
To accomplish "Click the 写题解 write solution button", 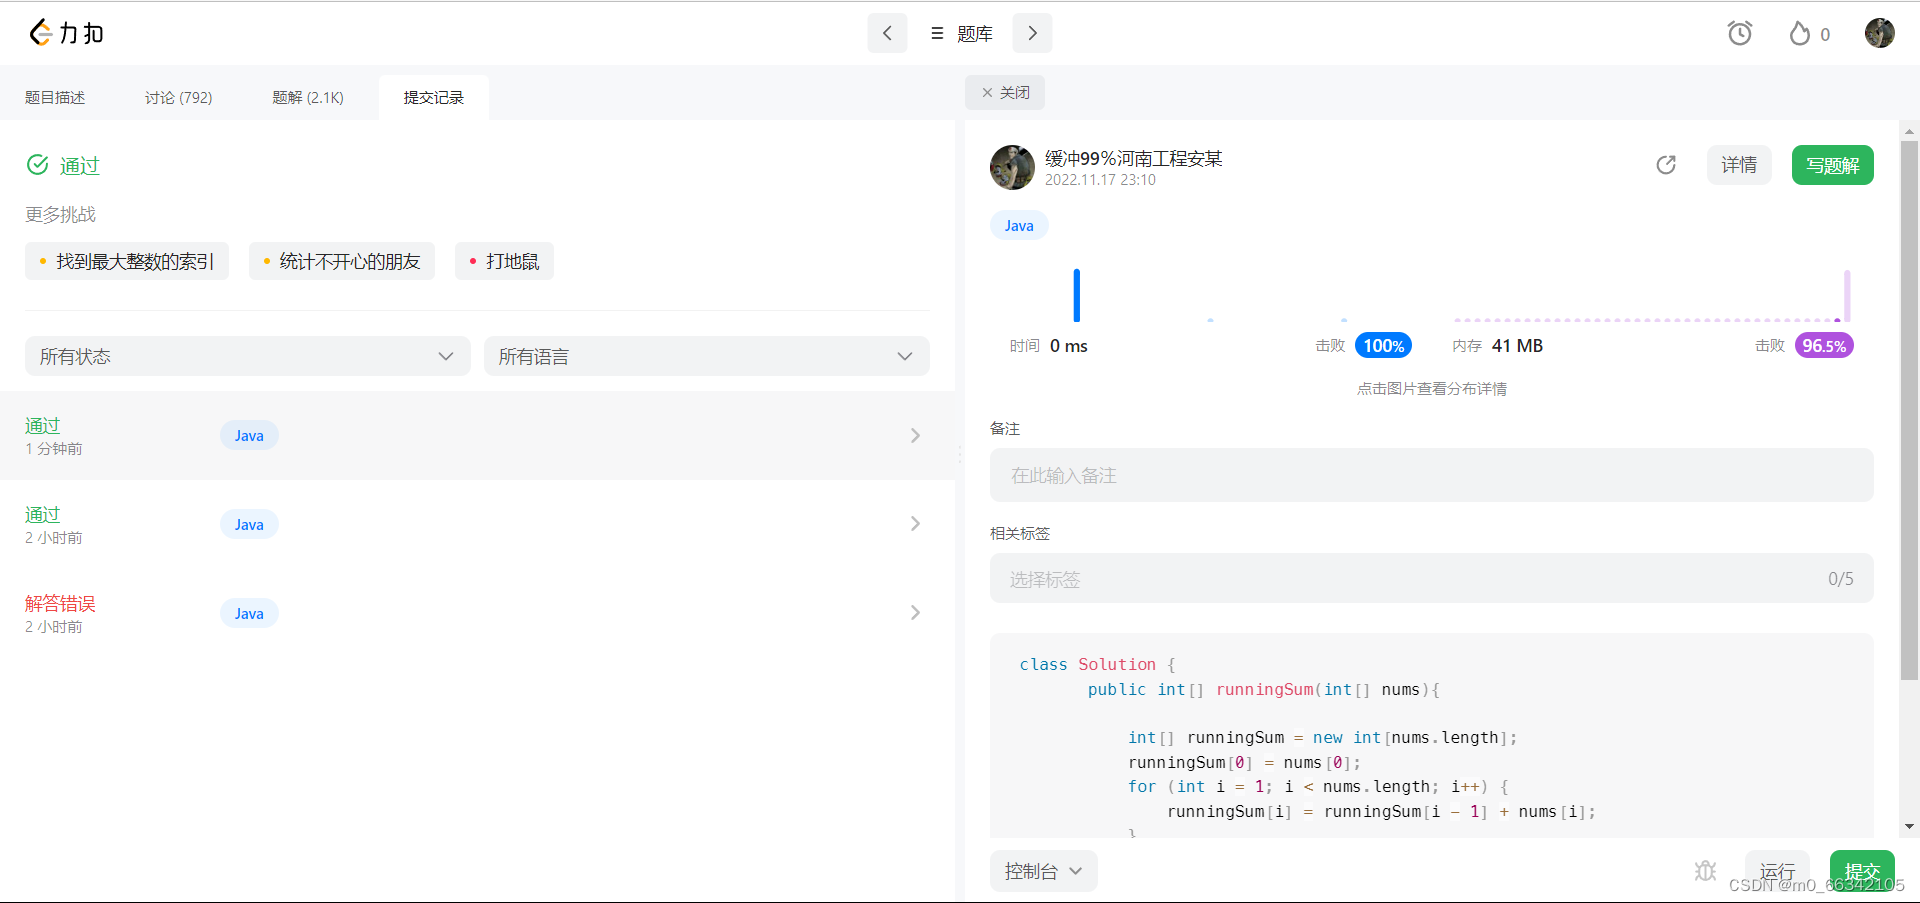I will tap(1832, 165).
